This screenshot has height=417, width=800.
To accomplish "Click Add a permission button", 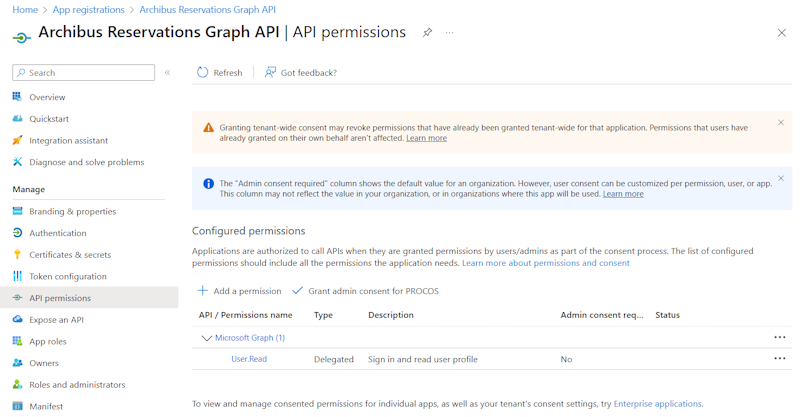I will pos(239,291).
